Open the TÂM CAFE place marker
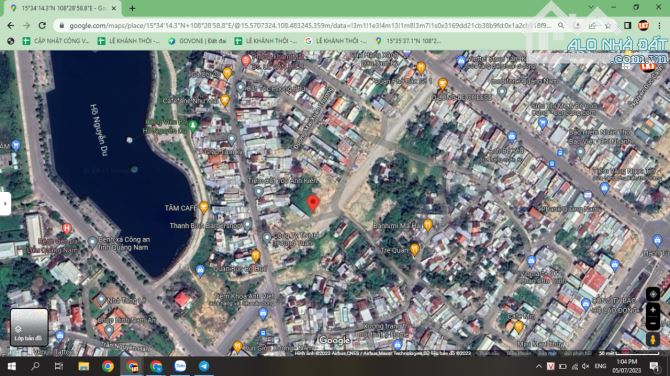 point(204,208)
